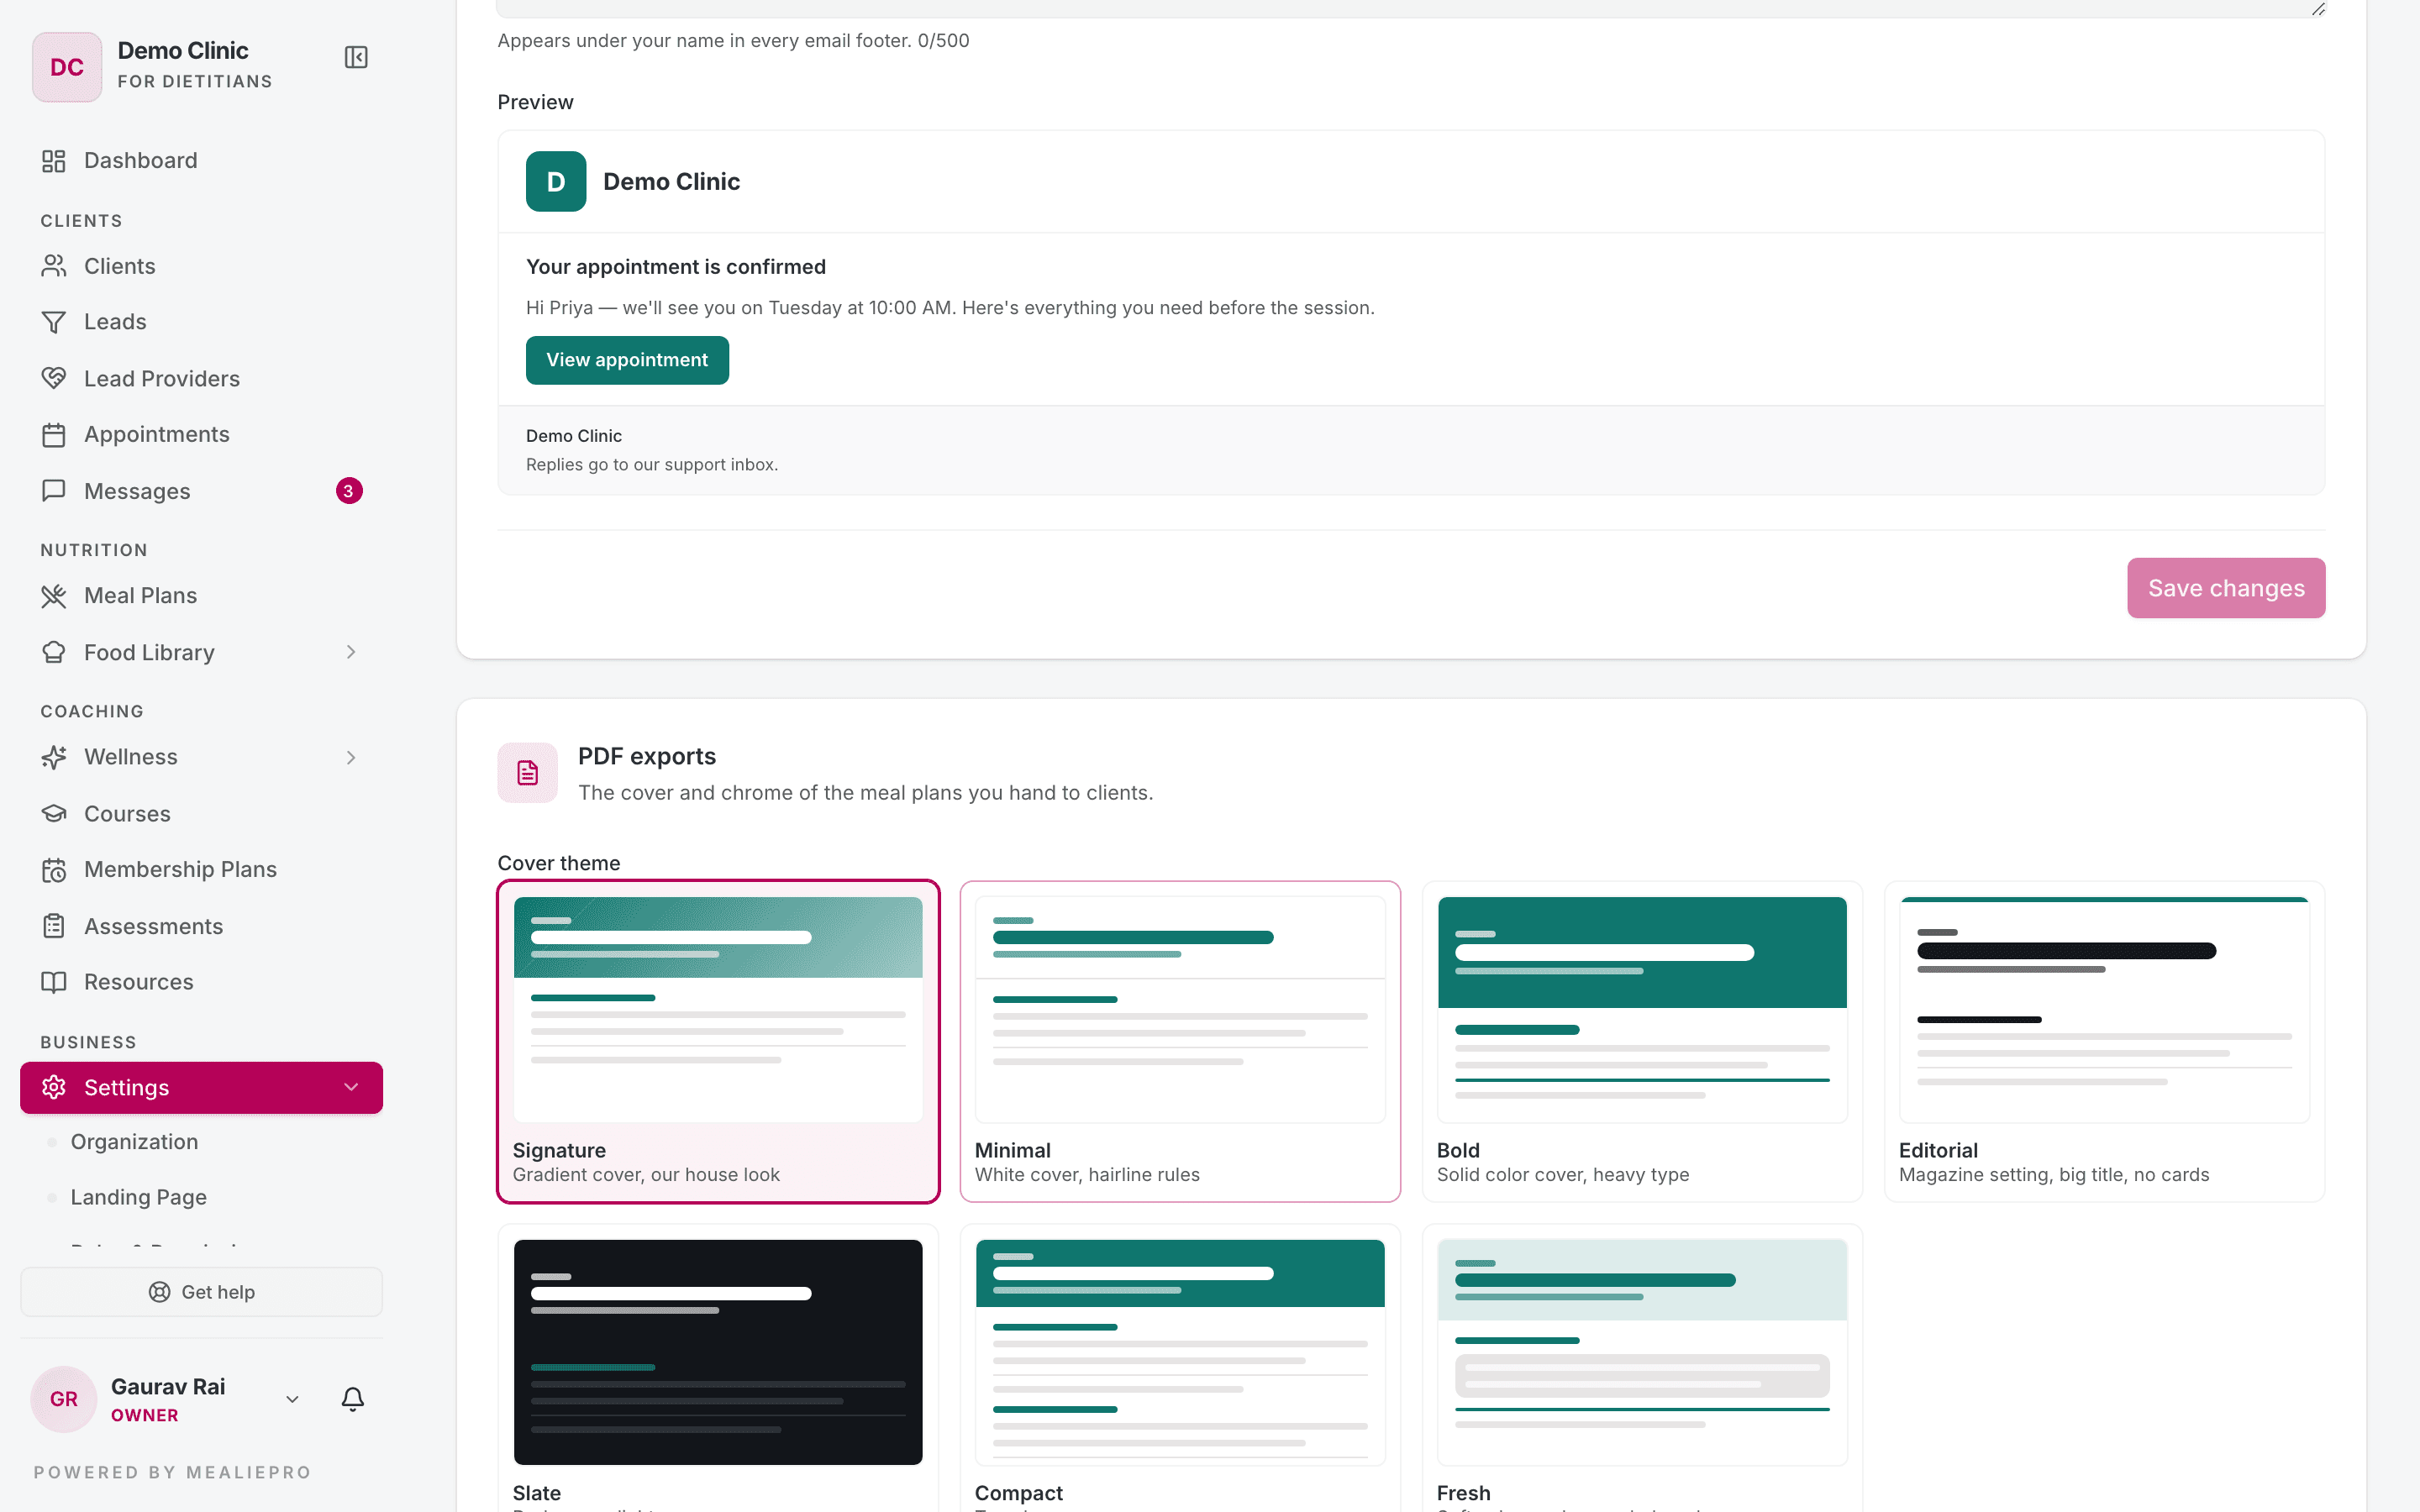Click the Membership Plans calendar-clock icon
This screenshot has height=1512, width=2420.
point(54,870)
